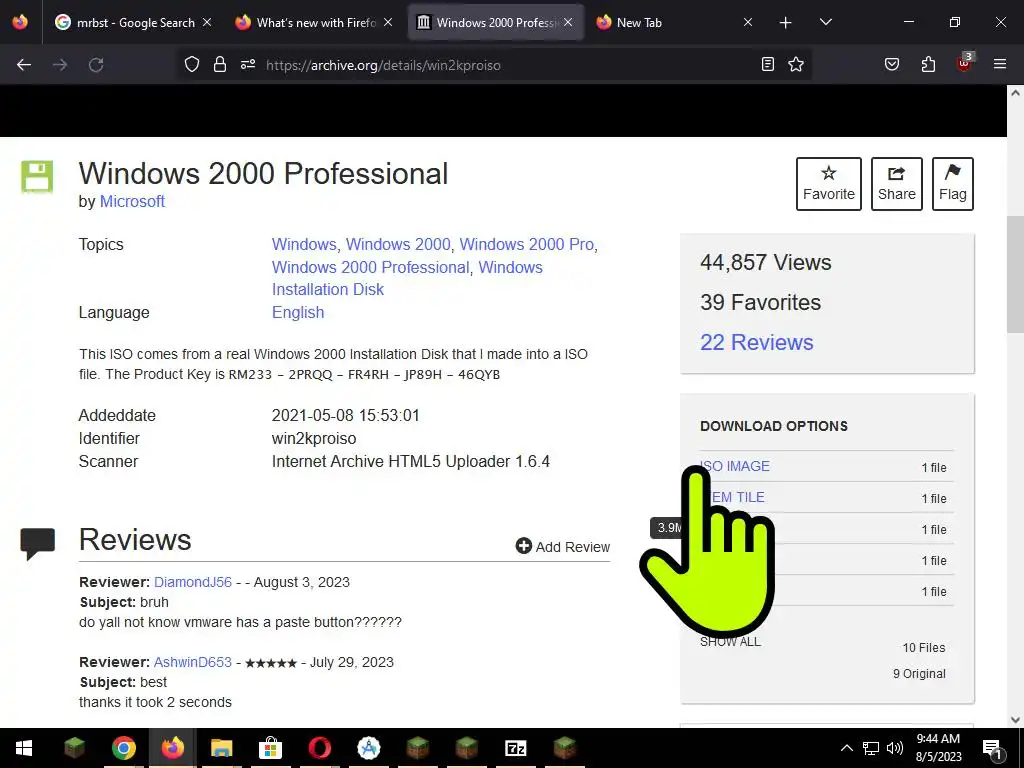Screen dimensions: 1024x768
Task: Bookmark this page with the star
Action: coord(795,64)
